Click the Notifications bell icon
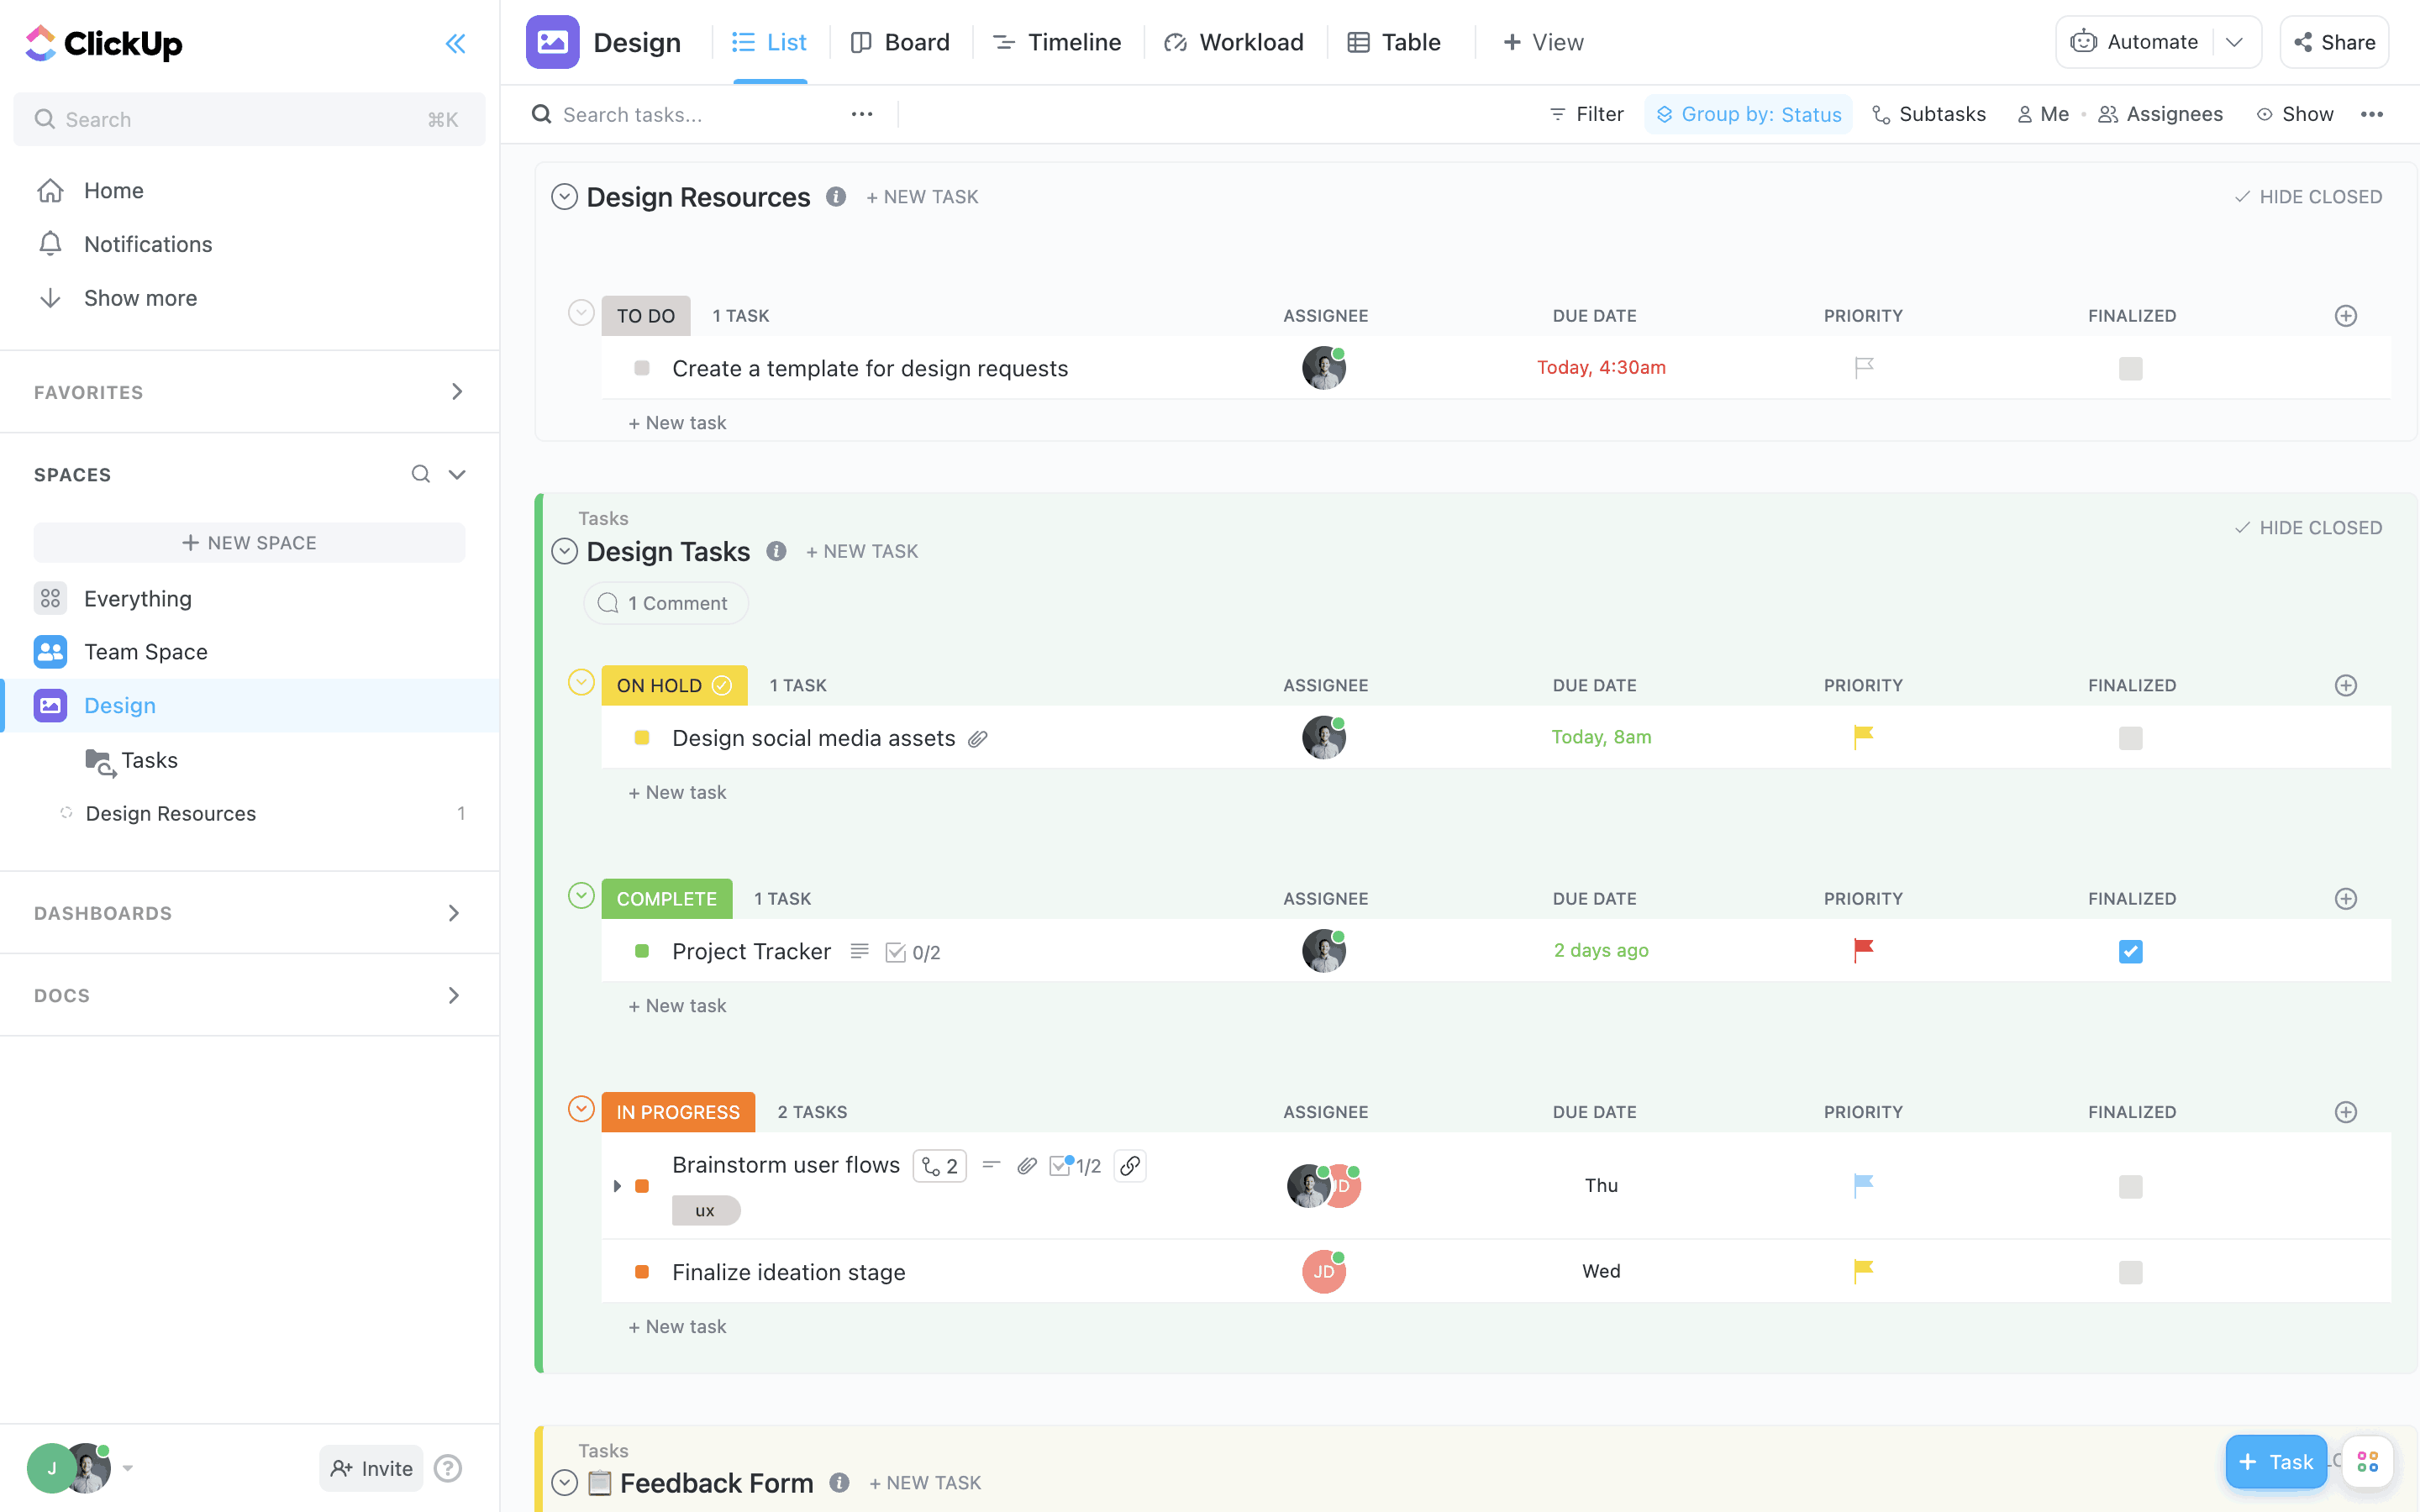The width and height of the screenshot is (2420, 1512). 50,244
